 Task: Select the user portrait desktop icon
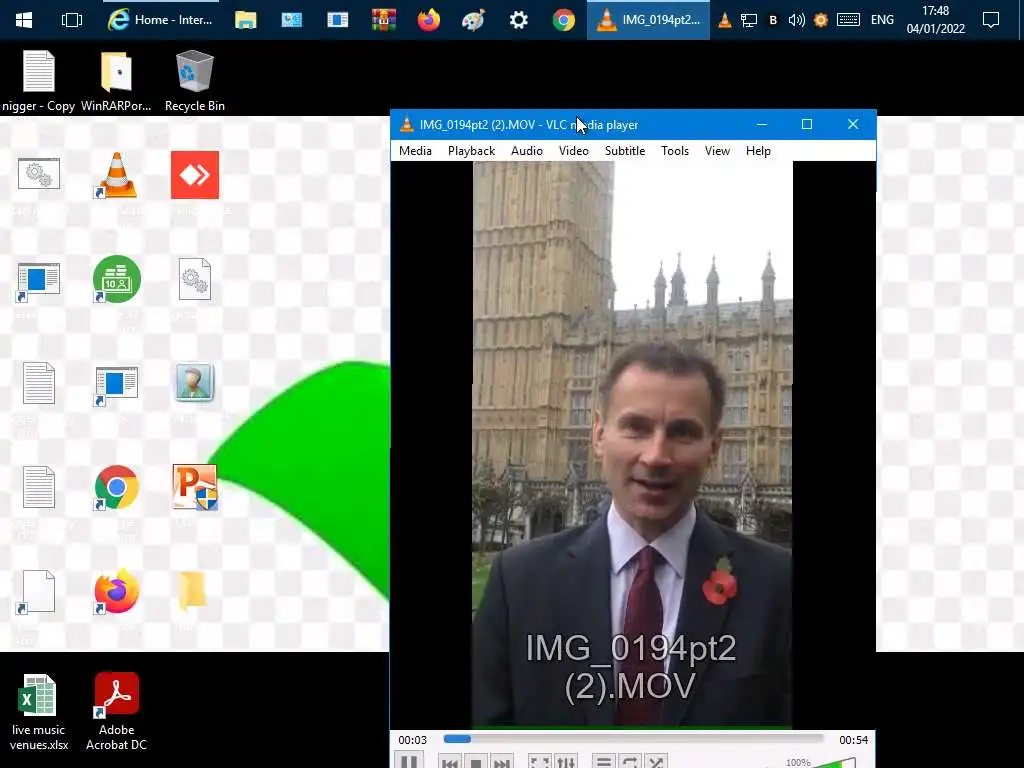(x=195, y=383)
